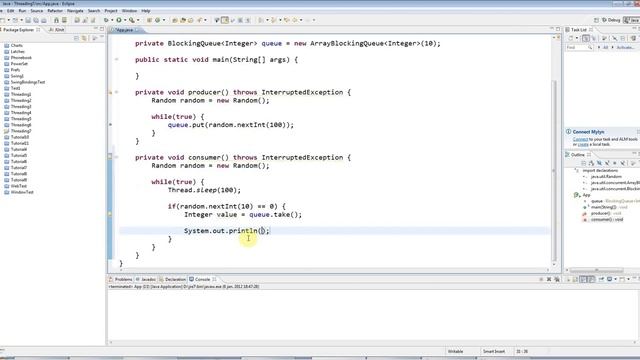This screenshot has width=640, height=360.
Task: Open the Help menu
Action: pos(146,11)
